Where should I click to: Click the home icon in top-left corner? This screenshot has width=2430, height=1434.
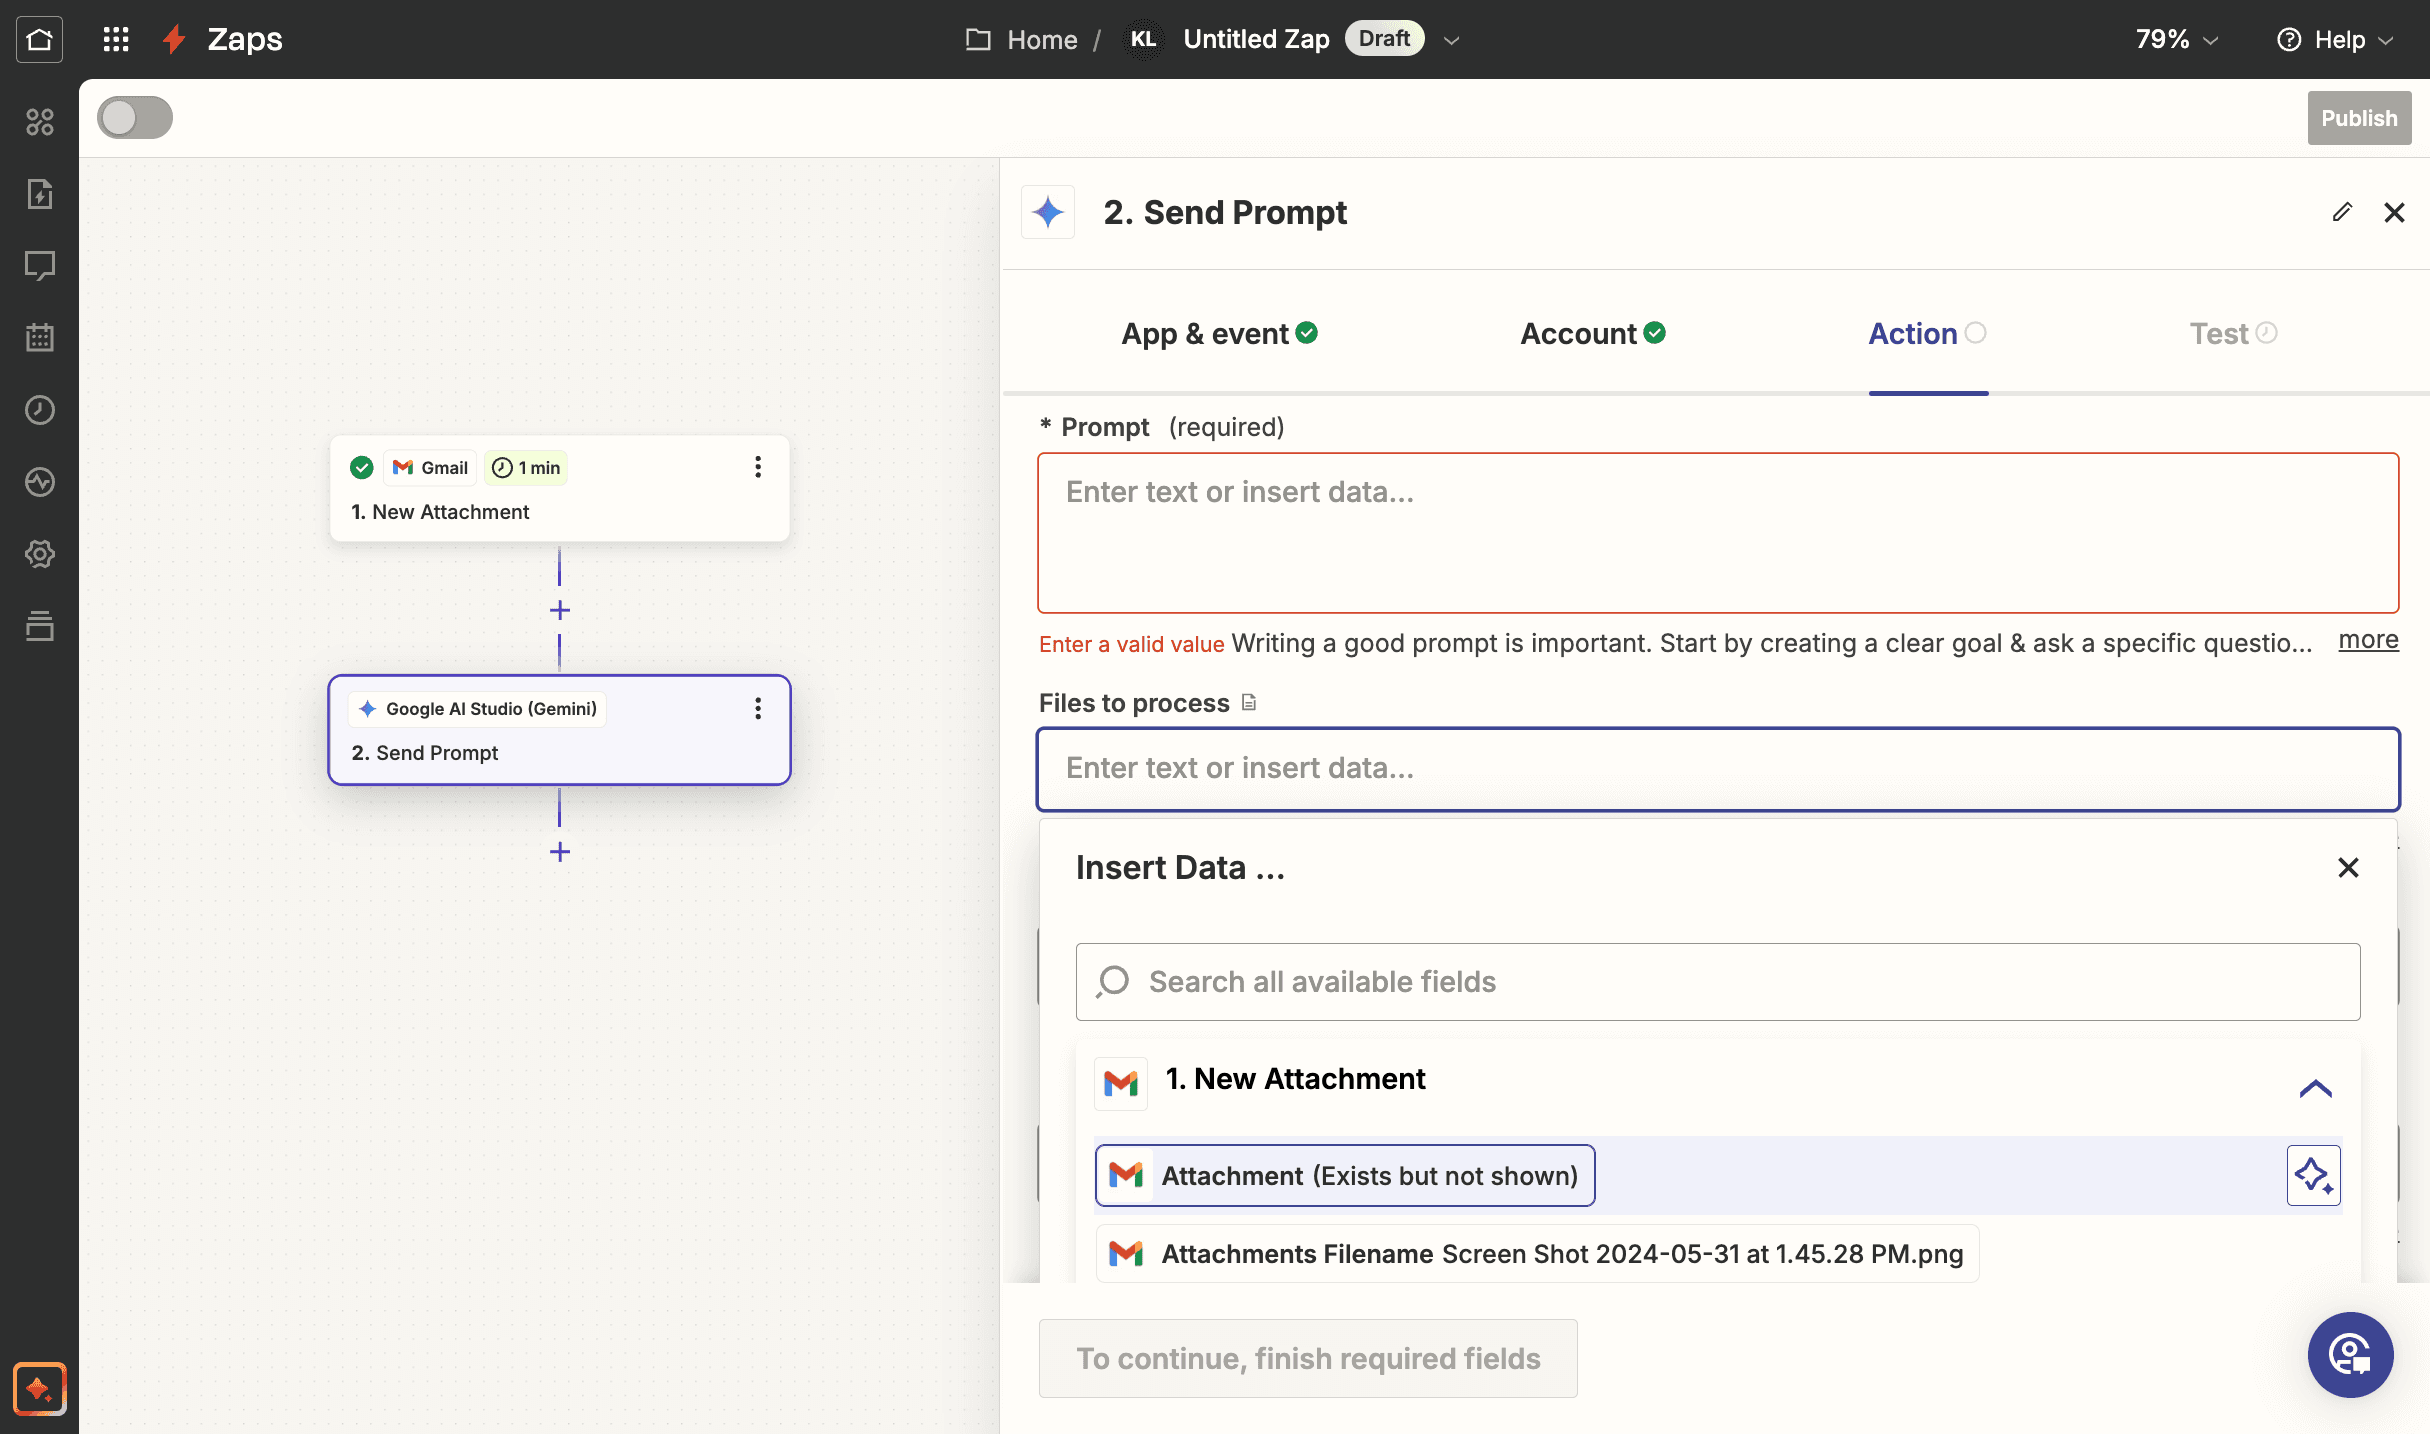pyautogui.click(x=39, y=39)
